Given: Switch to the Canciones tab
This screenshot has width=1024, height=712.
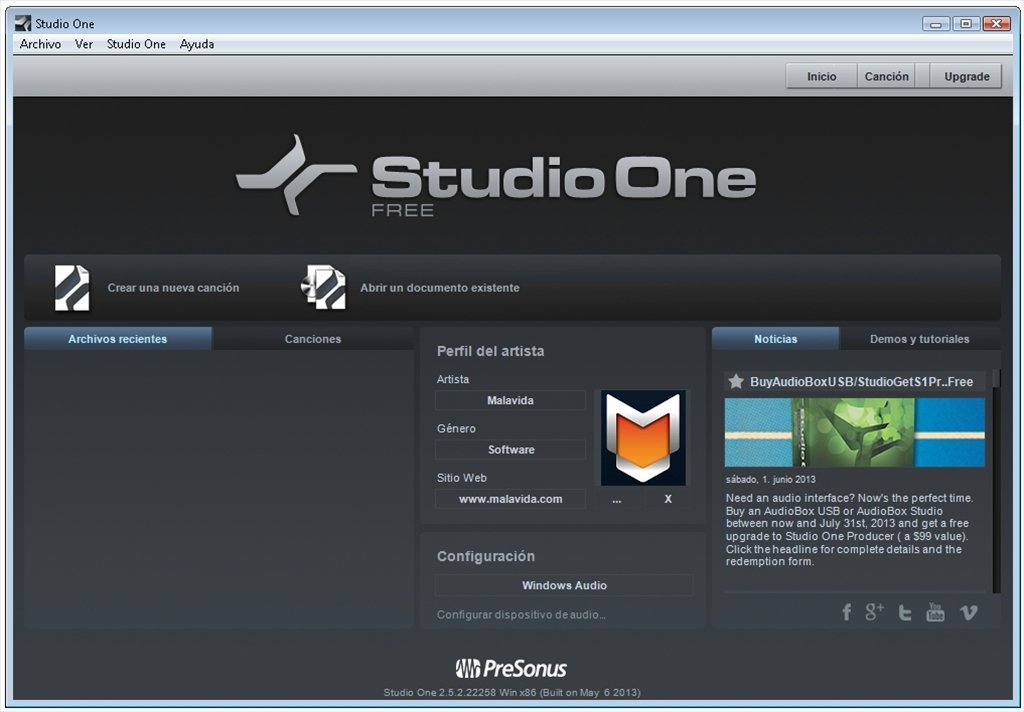Looking at the screenshot, I should (313, 338).
